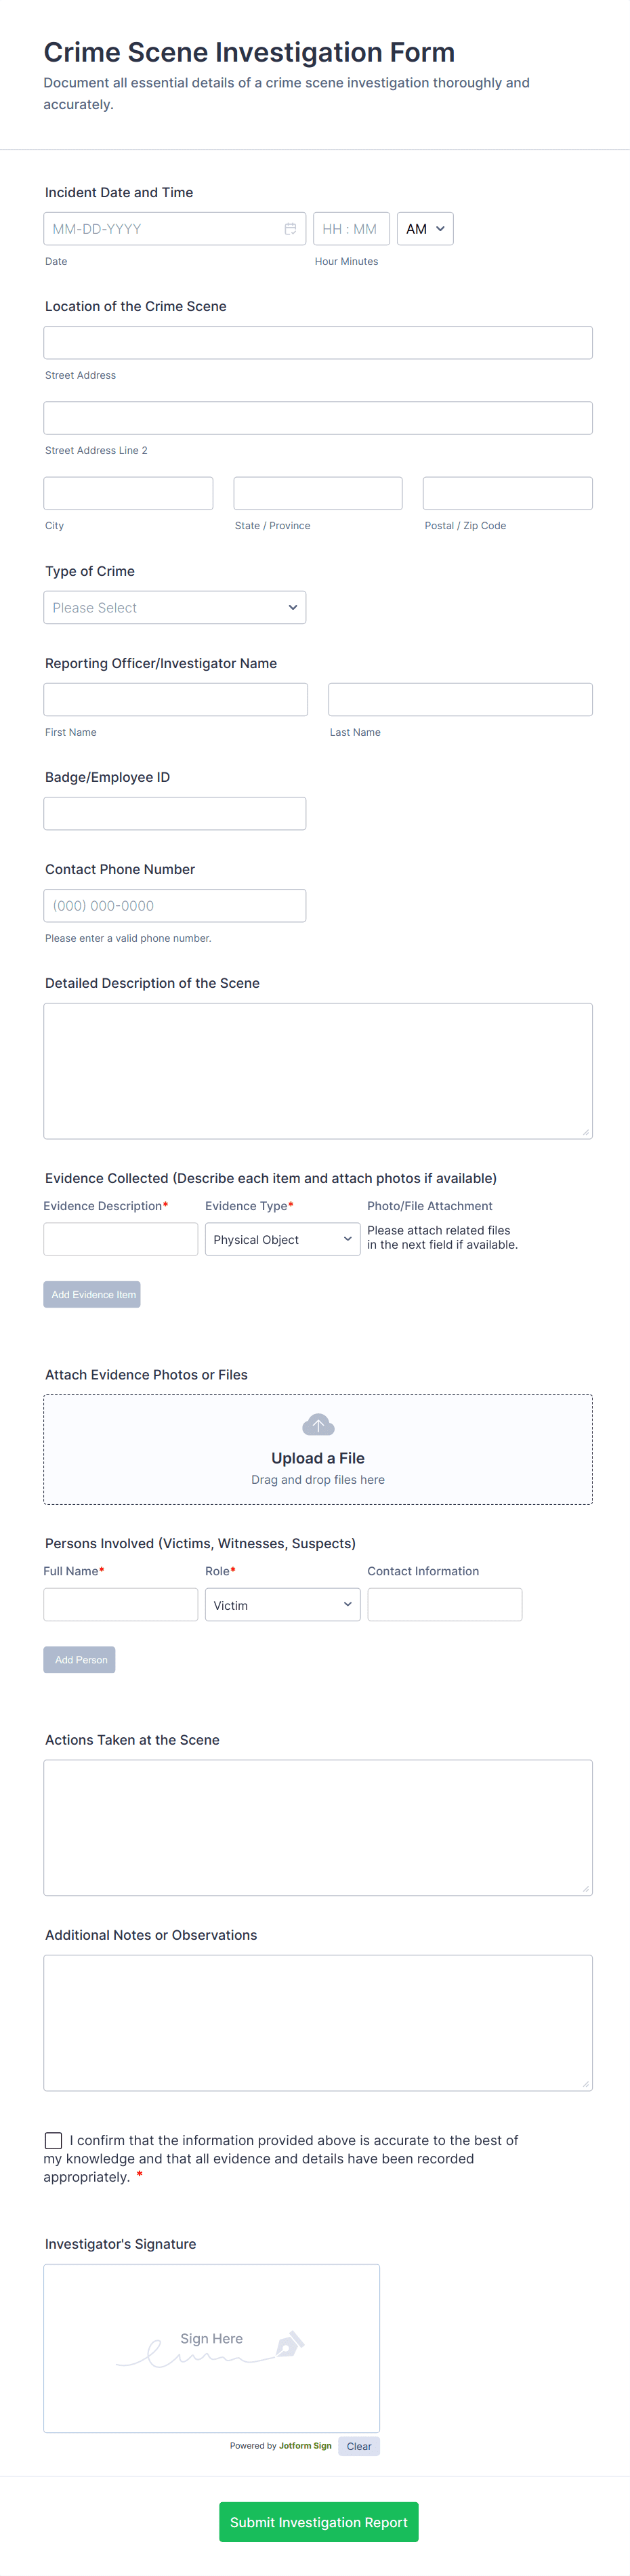Submit the investigation report
Viewport: 630px width, 2576px height.
(318, 2522)
